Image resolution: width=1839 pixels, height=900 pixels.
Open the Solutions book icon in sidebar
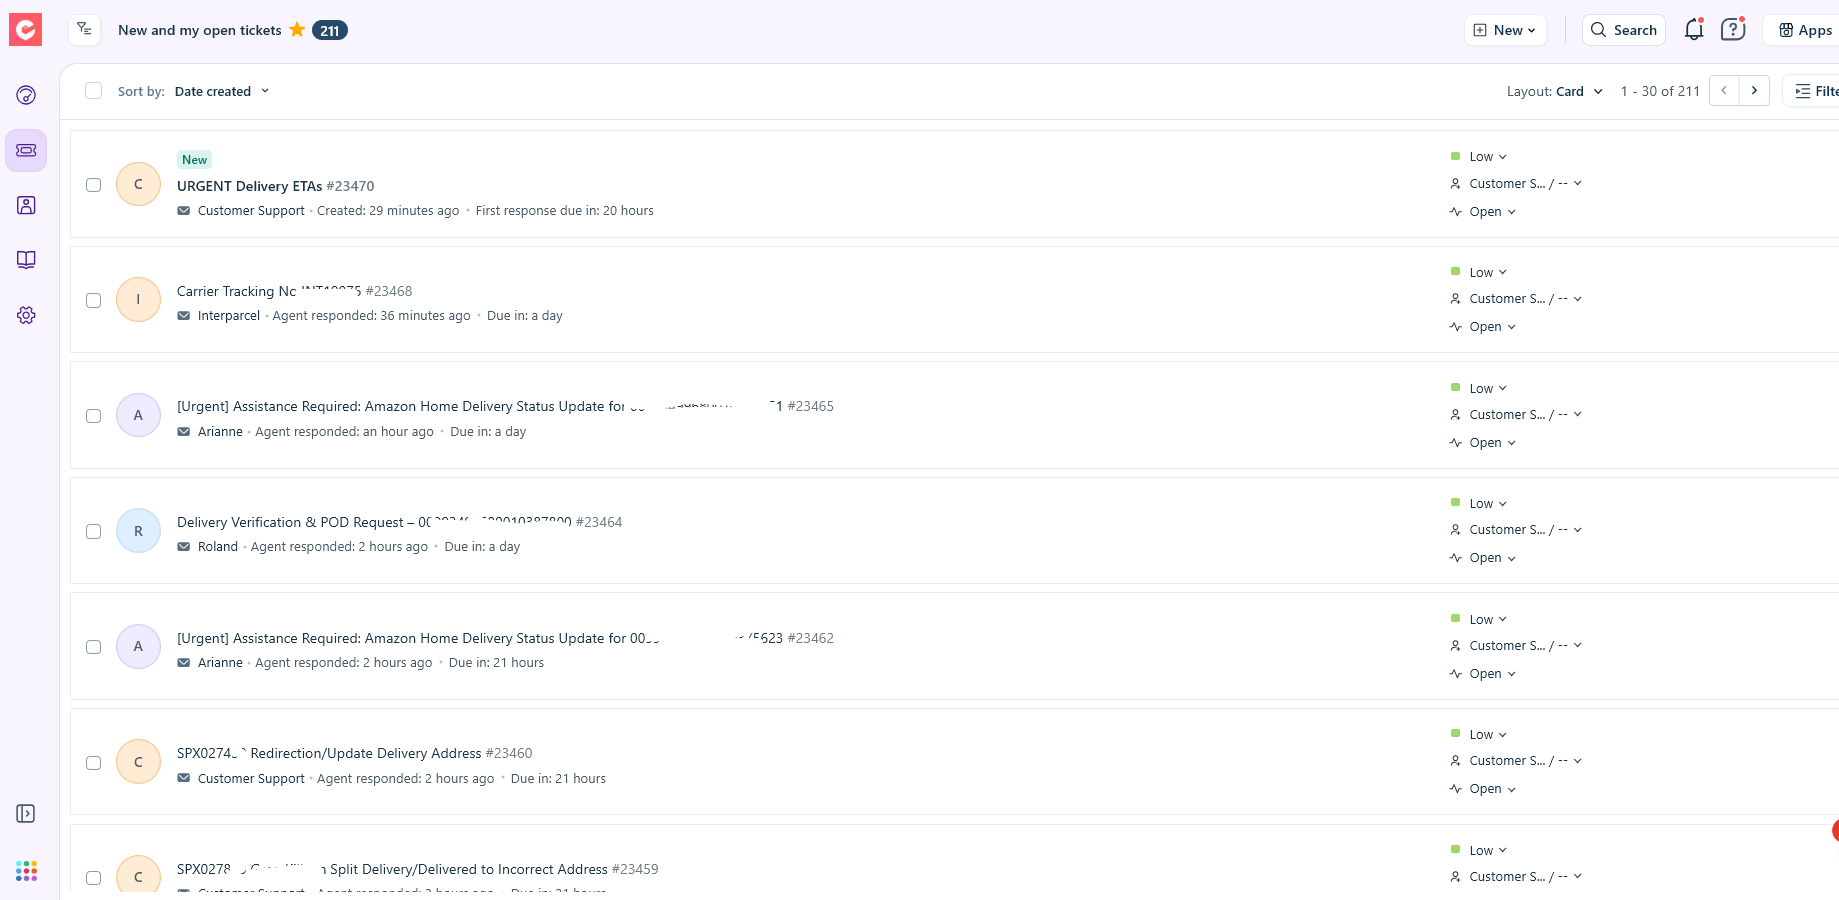click(26, 260)
